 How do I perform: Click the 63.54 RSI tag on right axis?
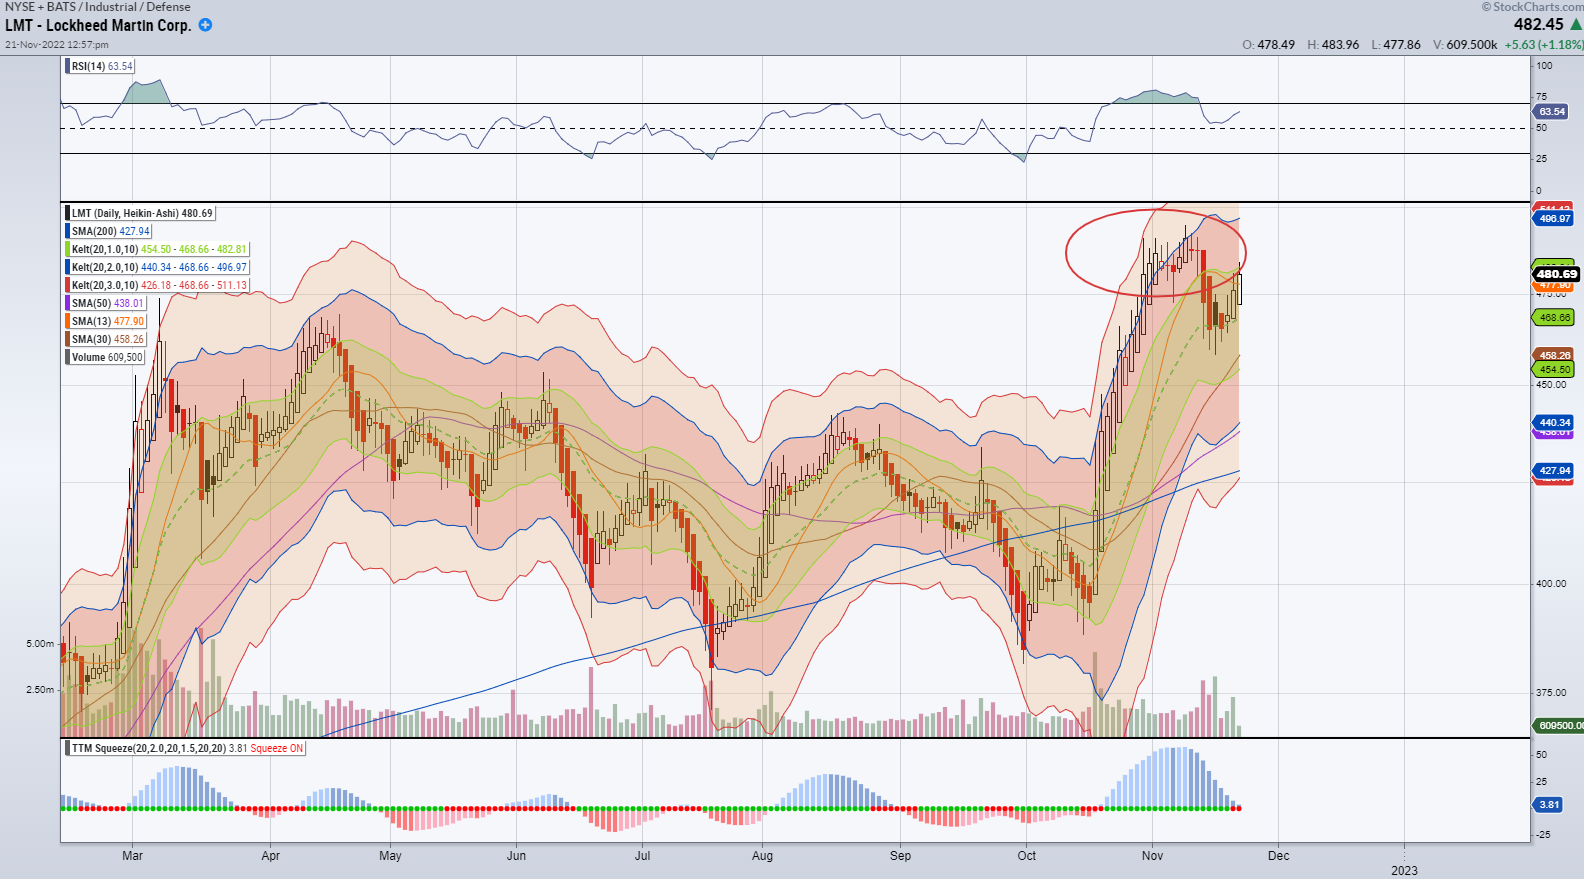(1551, 112)
